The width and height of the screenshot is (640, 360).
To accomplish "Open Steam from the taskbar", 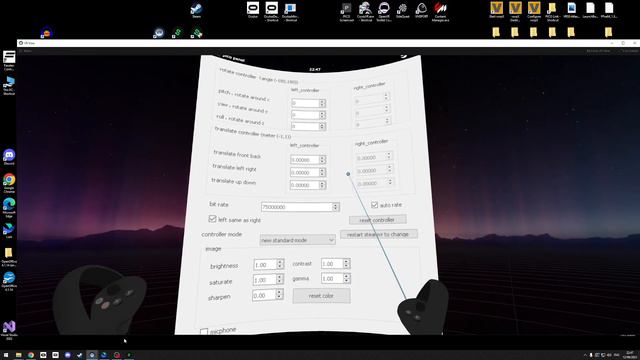I will pyautogui.click(x=80, y=355).
